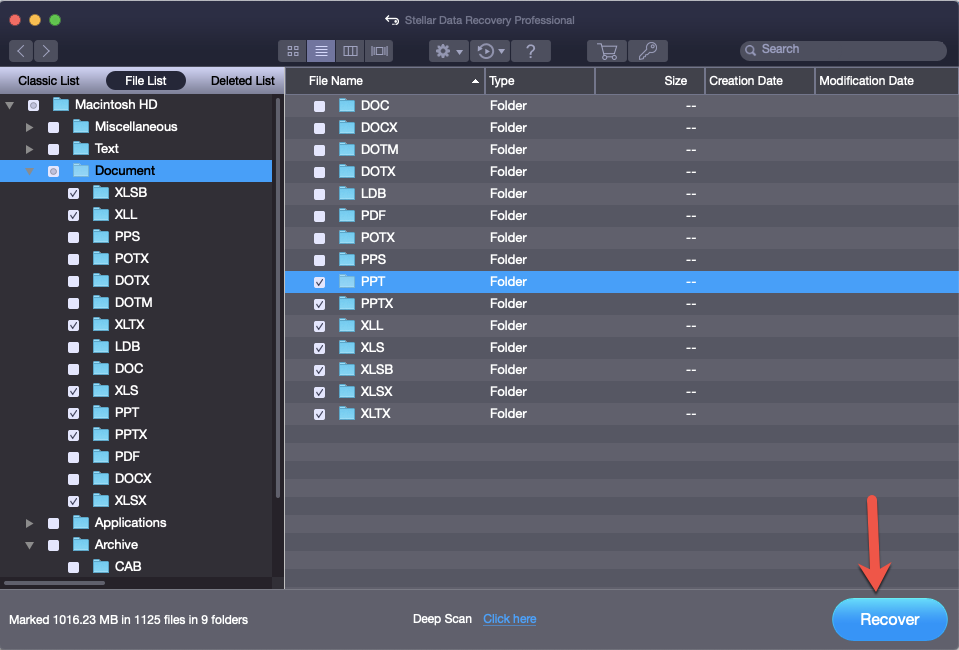The height and width of the screenshot is (650, 959).
Task: Open the shopping cart purchase icon
Action: [606, 51]
